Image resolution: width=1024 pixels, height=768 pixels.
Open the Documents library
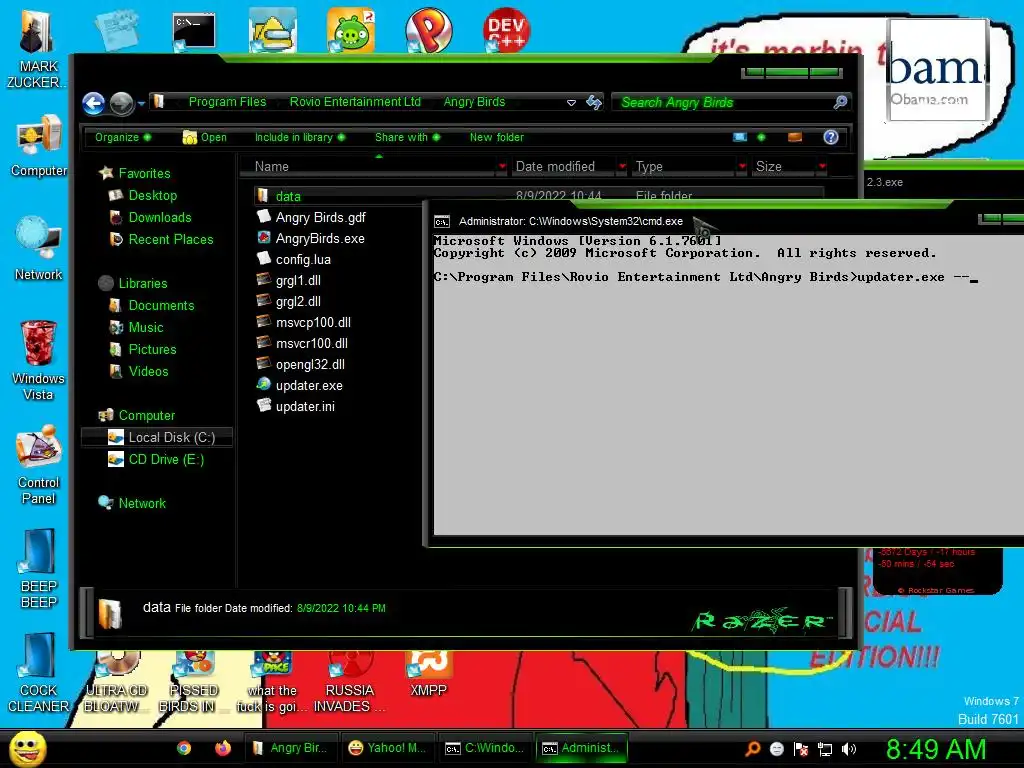pyautogui.click(x=161, y=306)
